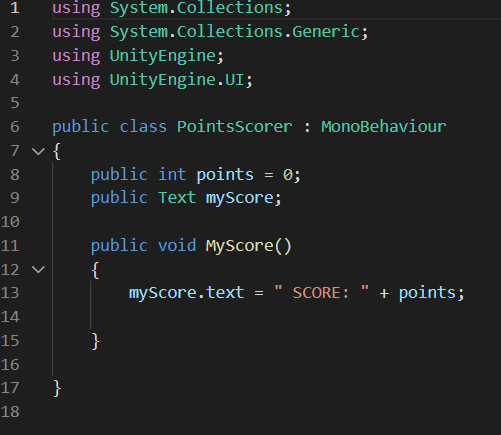
Task: Click the closing brace on line 17
Action: click(x=57, y=388)
